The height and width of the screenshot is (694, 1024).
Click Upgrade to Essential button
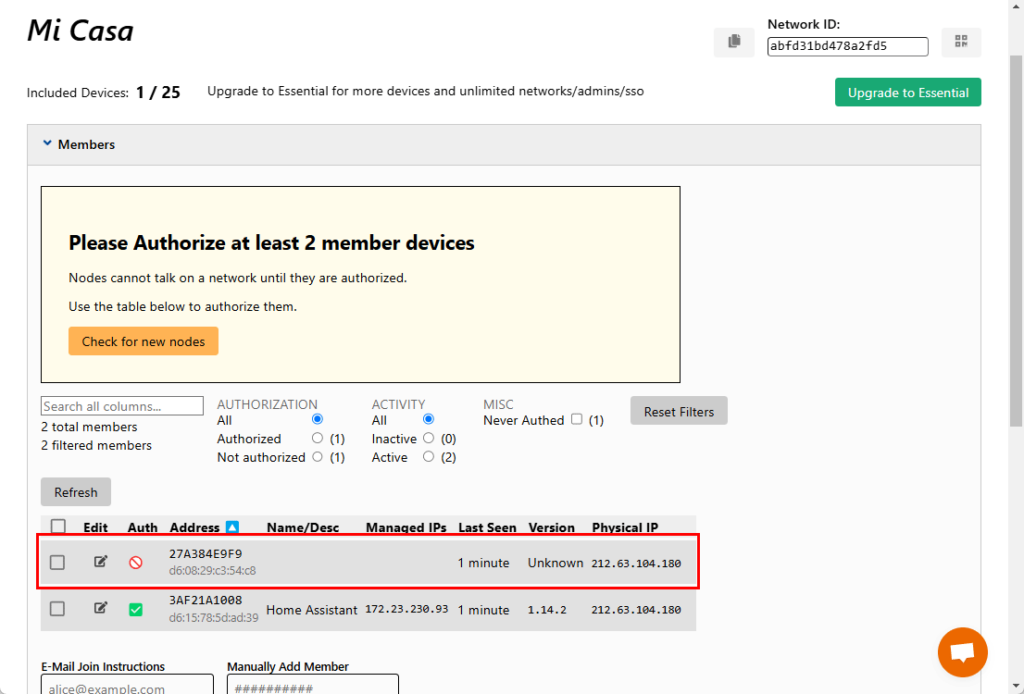point(907,92)
